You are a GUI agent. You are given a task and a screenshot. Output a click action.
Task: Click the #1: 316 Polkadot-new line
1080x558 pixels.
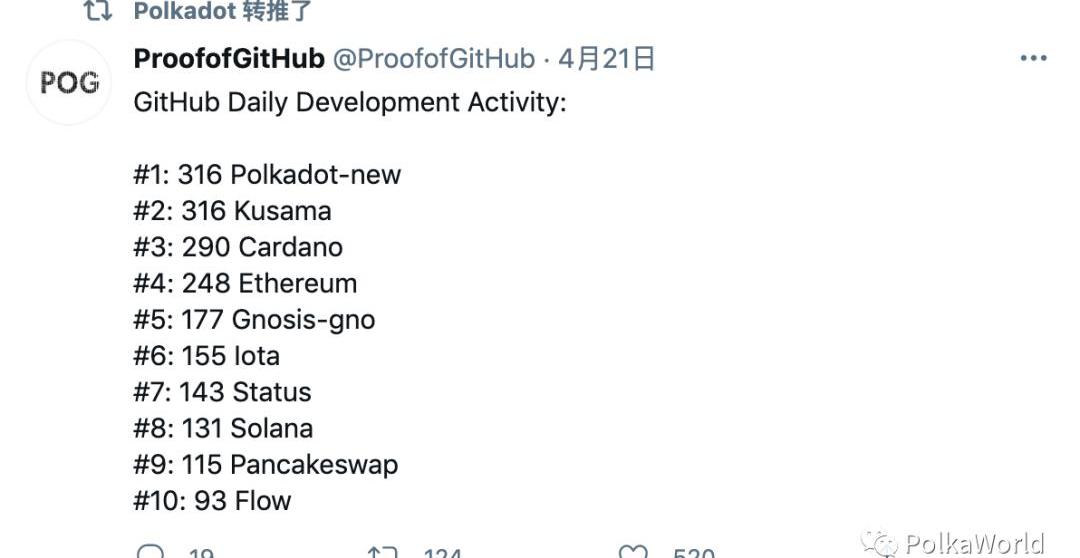267,175
